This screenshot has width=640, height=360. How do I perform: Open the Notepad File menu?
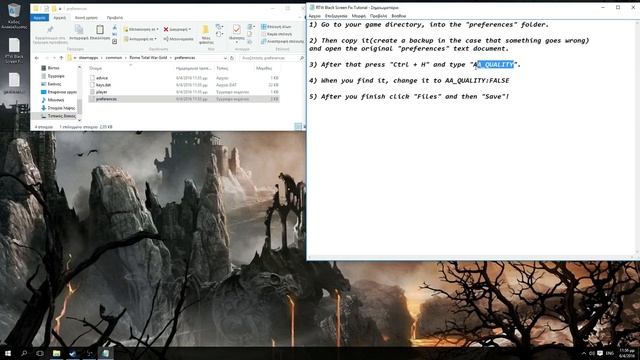315,16
